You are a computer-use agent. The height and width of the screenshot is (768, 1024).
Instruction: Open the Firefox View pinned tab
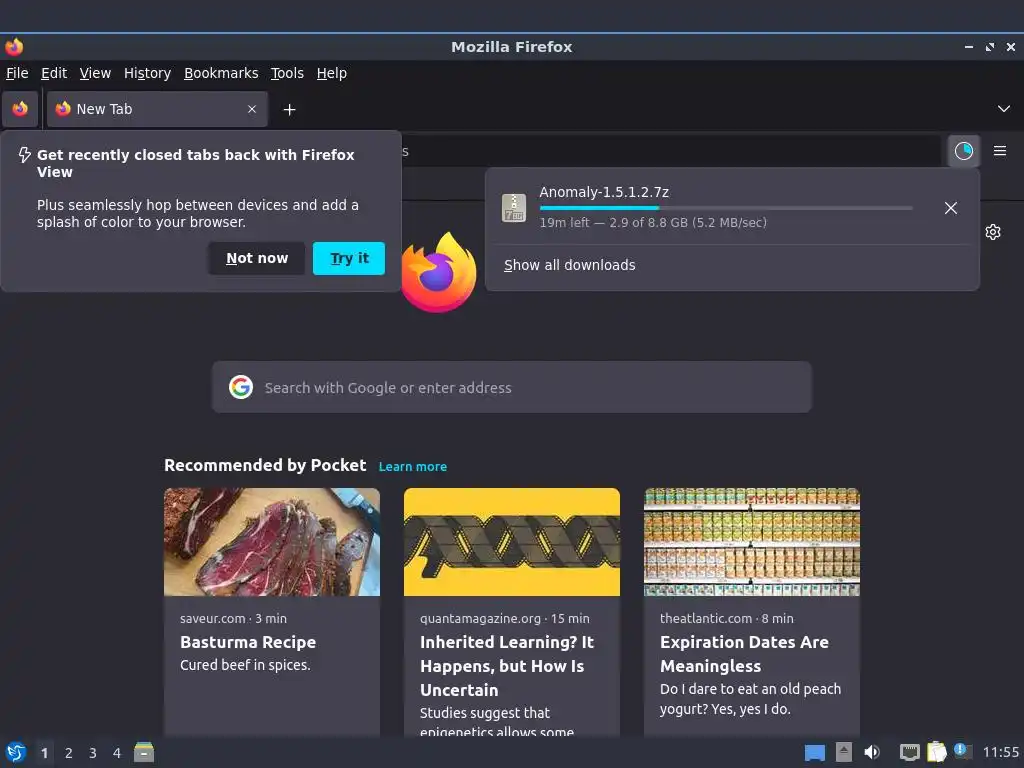20,109
